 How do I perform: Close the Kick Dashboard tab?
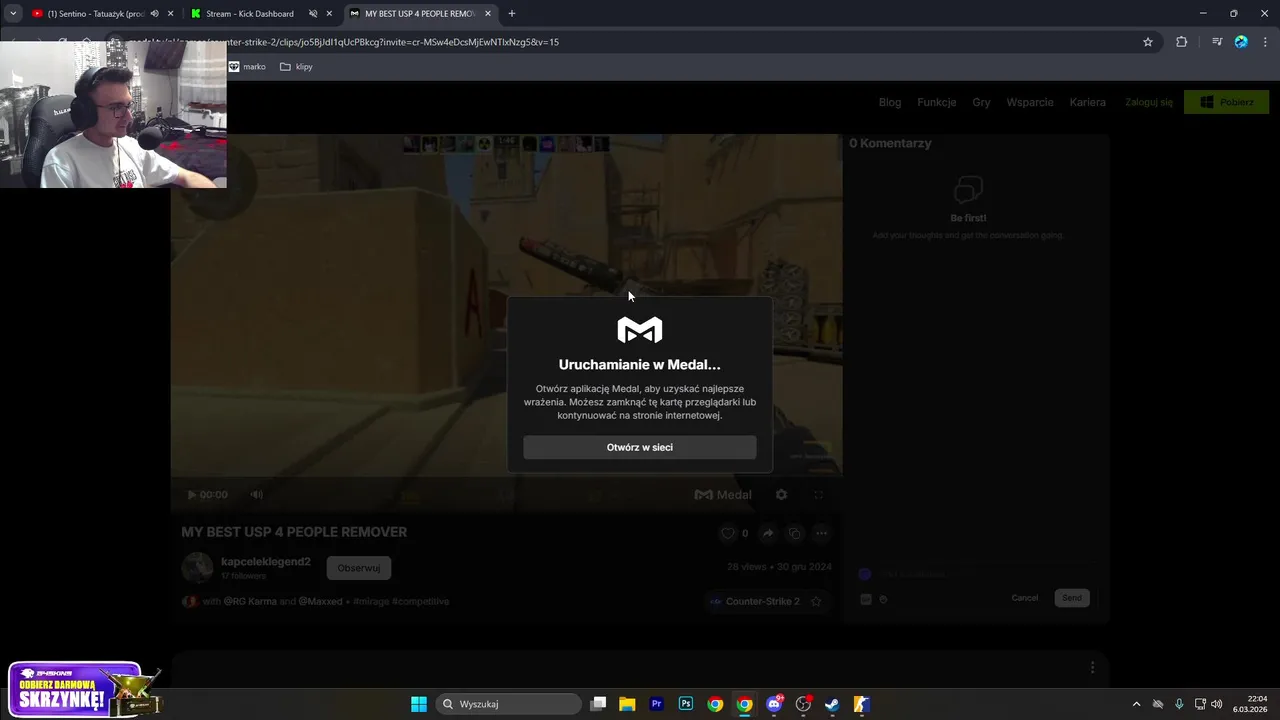329,14
